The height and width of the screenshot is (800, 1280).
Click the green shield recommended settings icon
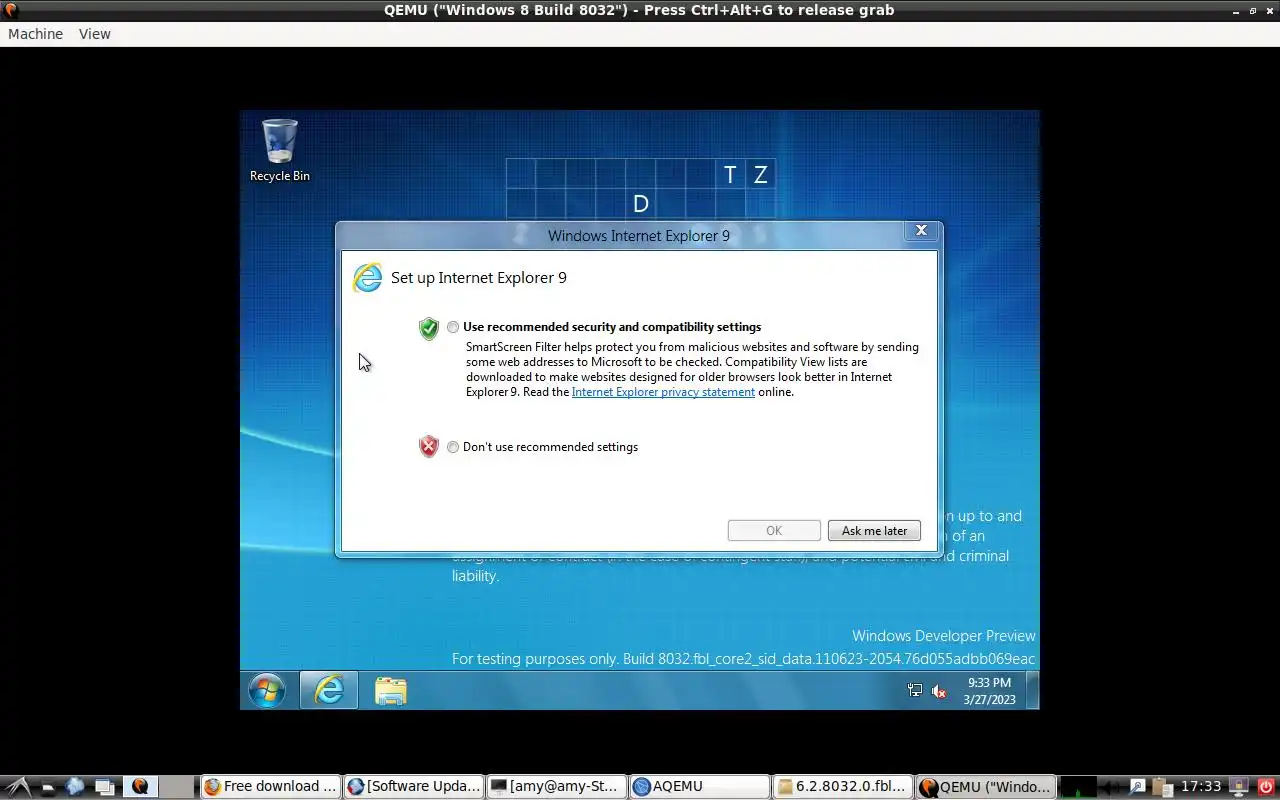pyautogui.click(x=429, y=328)
